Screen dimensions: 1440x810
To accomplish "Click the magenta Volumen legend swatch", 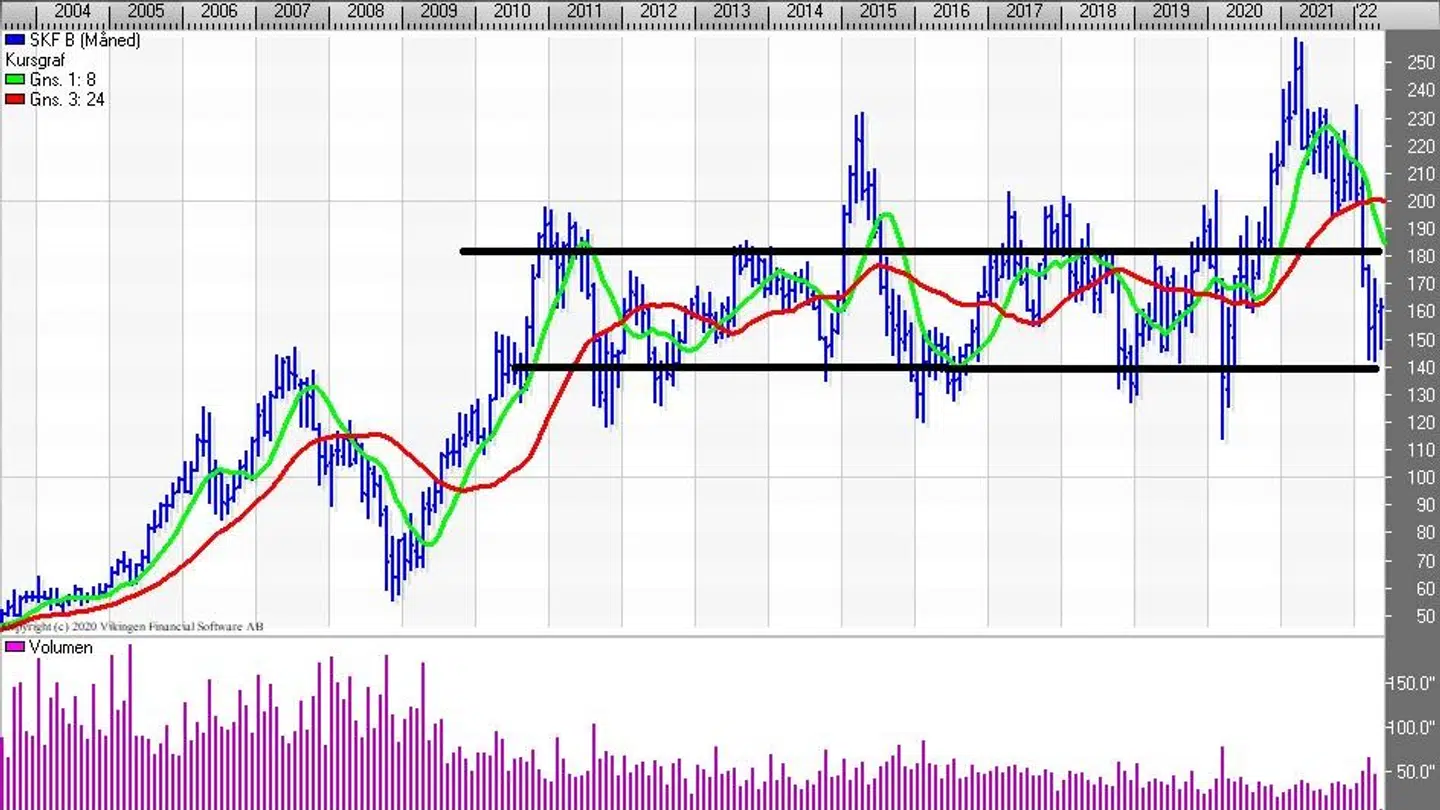I will pos(14,648).
